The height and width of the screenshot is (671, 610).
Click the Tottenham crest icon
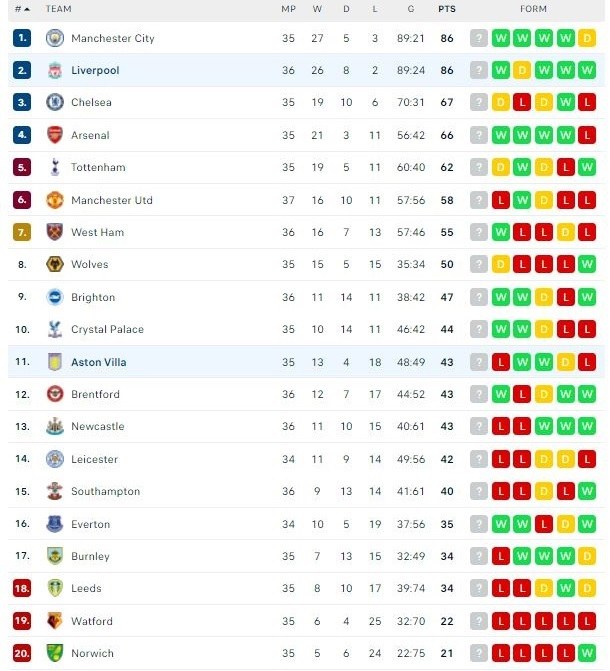pos(54,167)
